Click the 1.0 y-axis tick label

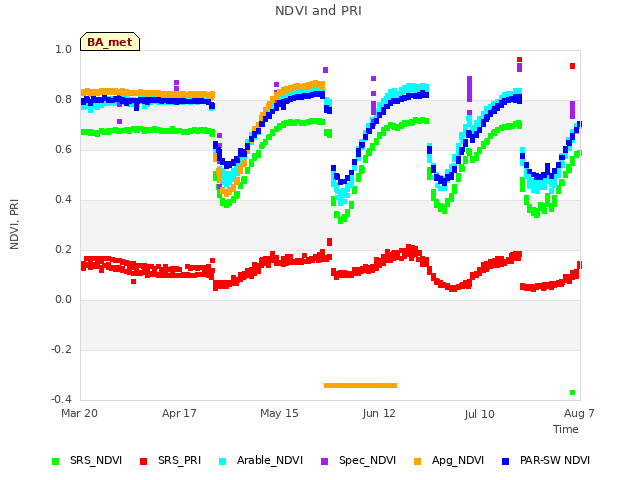64,49
